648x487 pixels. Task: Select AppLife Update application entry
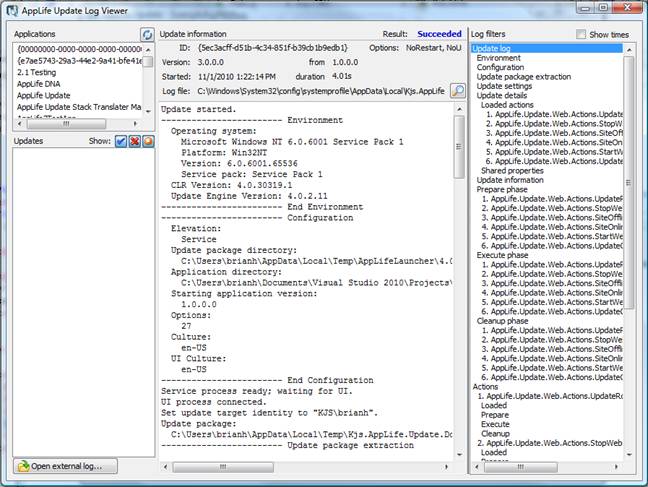click(43, 95)
